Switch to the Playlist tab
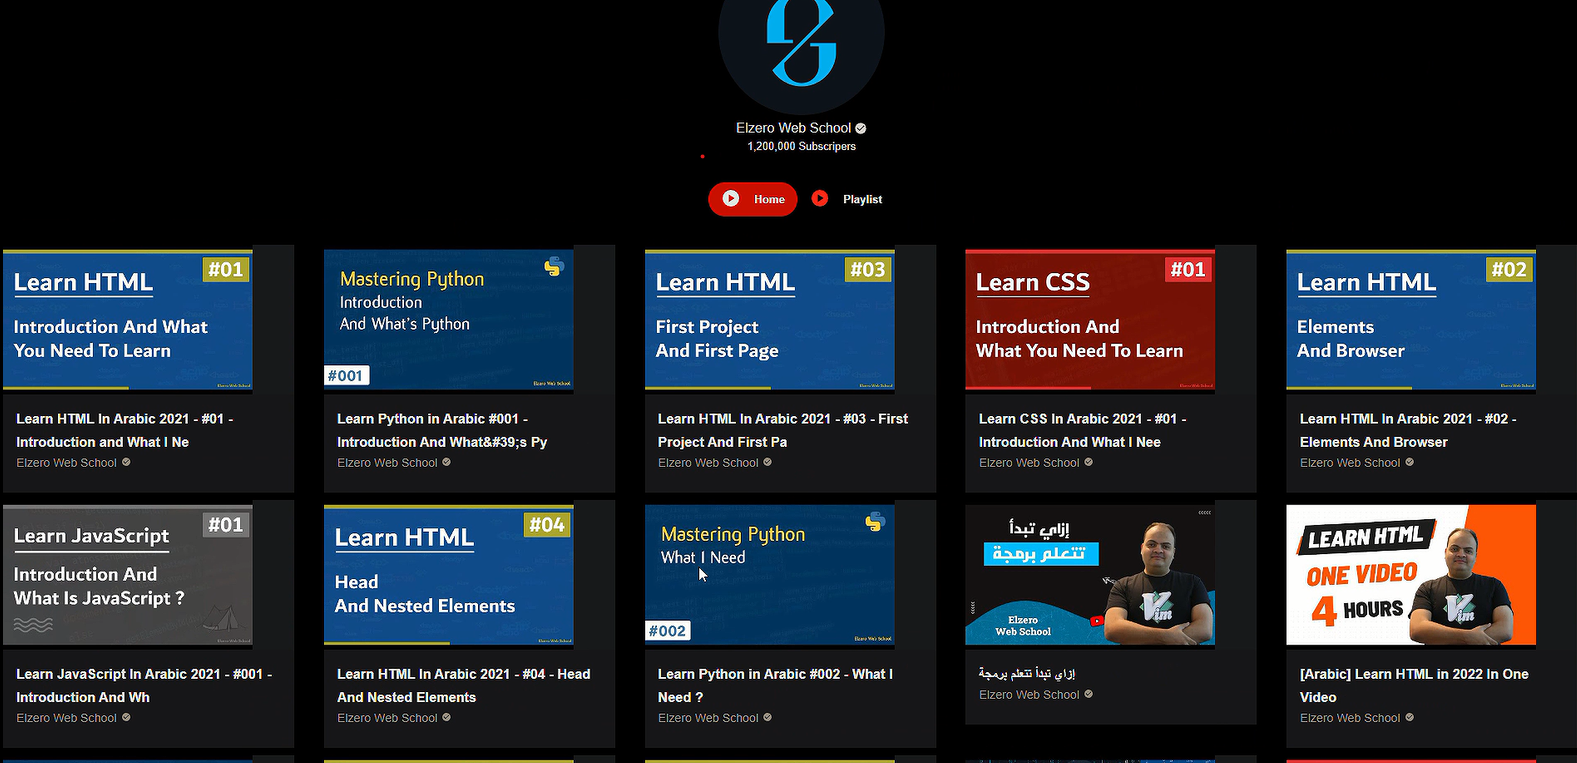 pos(847,199)
